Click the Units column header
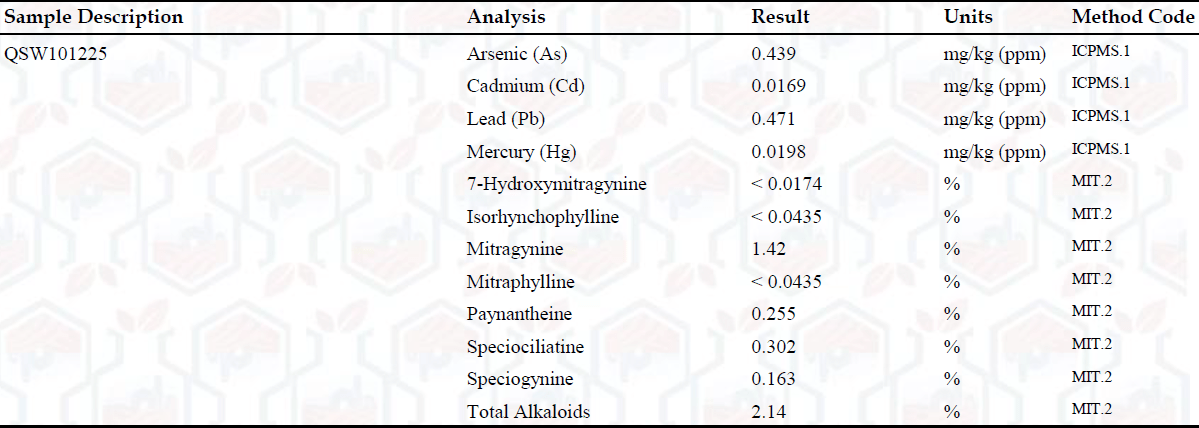 (968, 17)
